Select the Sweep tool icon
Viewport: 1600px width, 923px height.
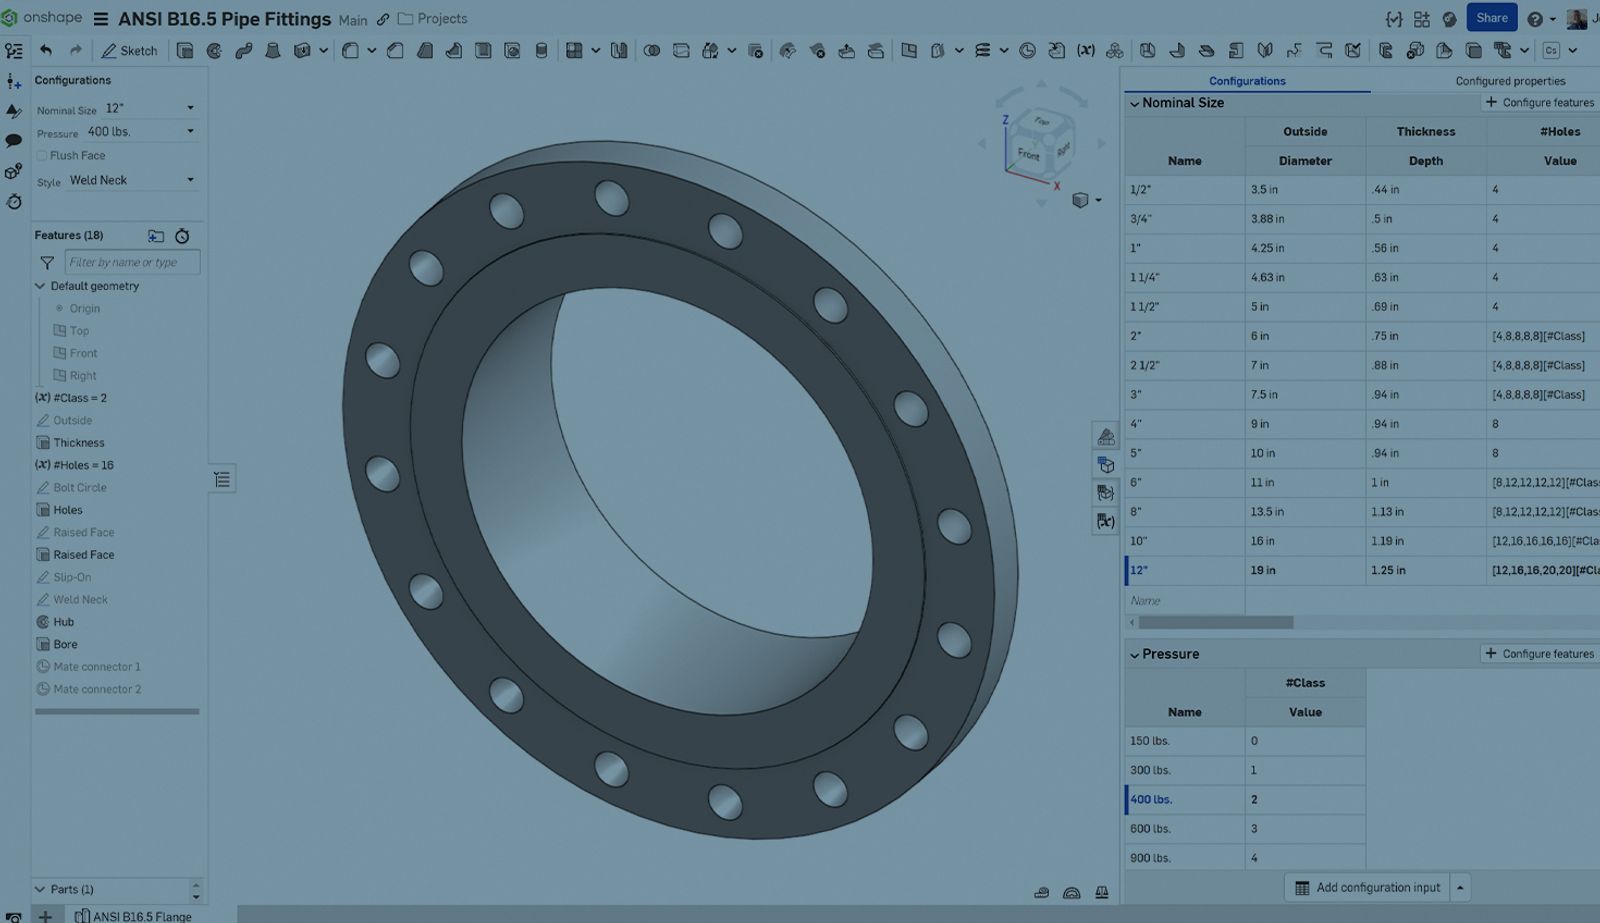pyautogui.click(x=243, y=50)
